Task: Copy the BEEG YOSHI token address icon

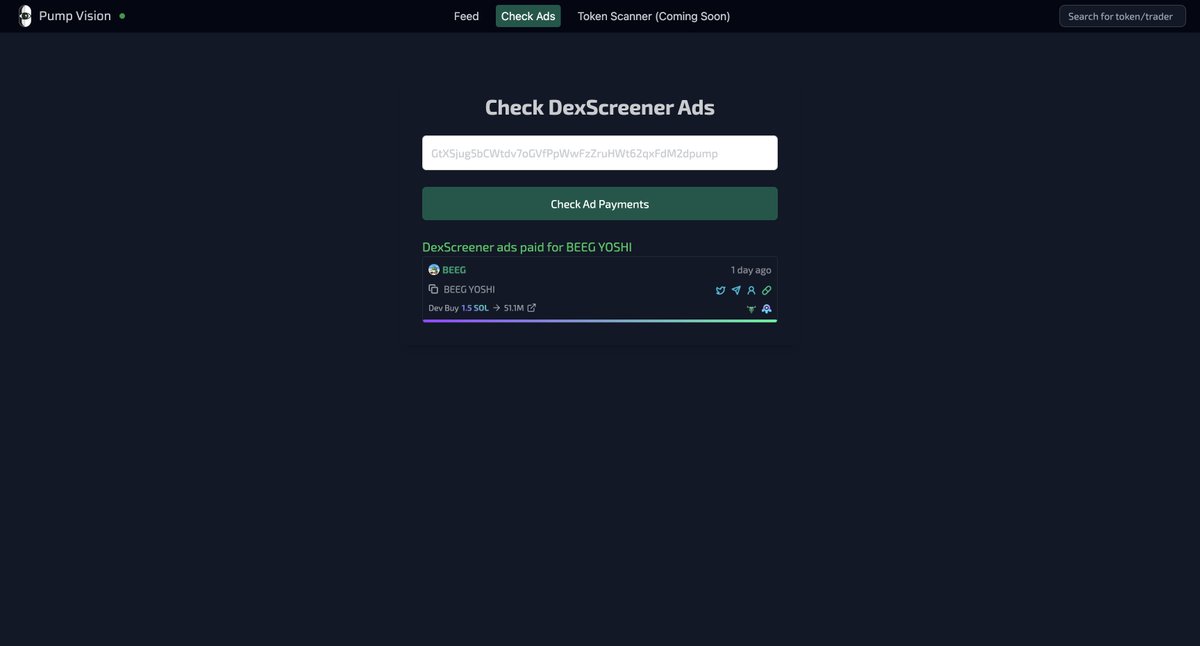Action: (x=433, y=289)
